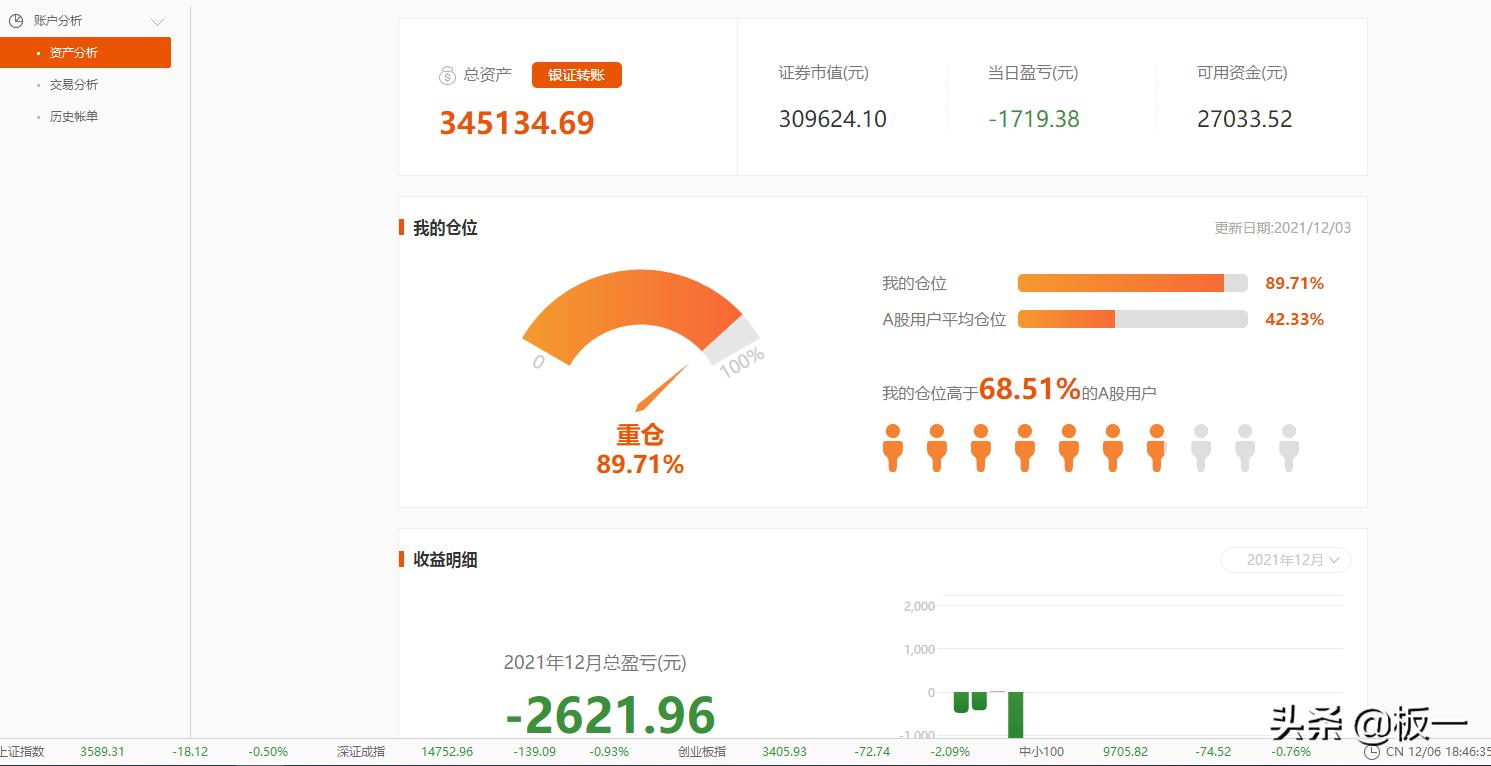Click the -139.09 change value
1491x766 pixels.
pos(535,752)
